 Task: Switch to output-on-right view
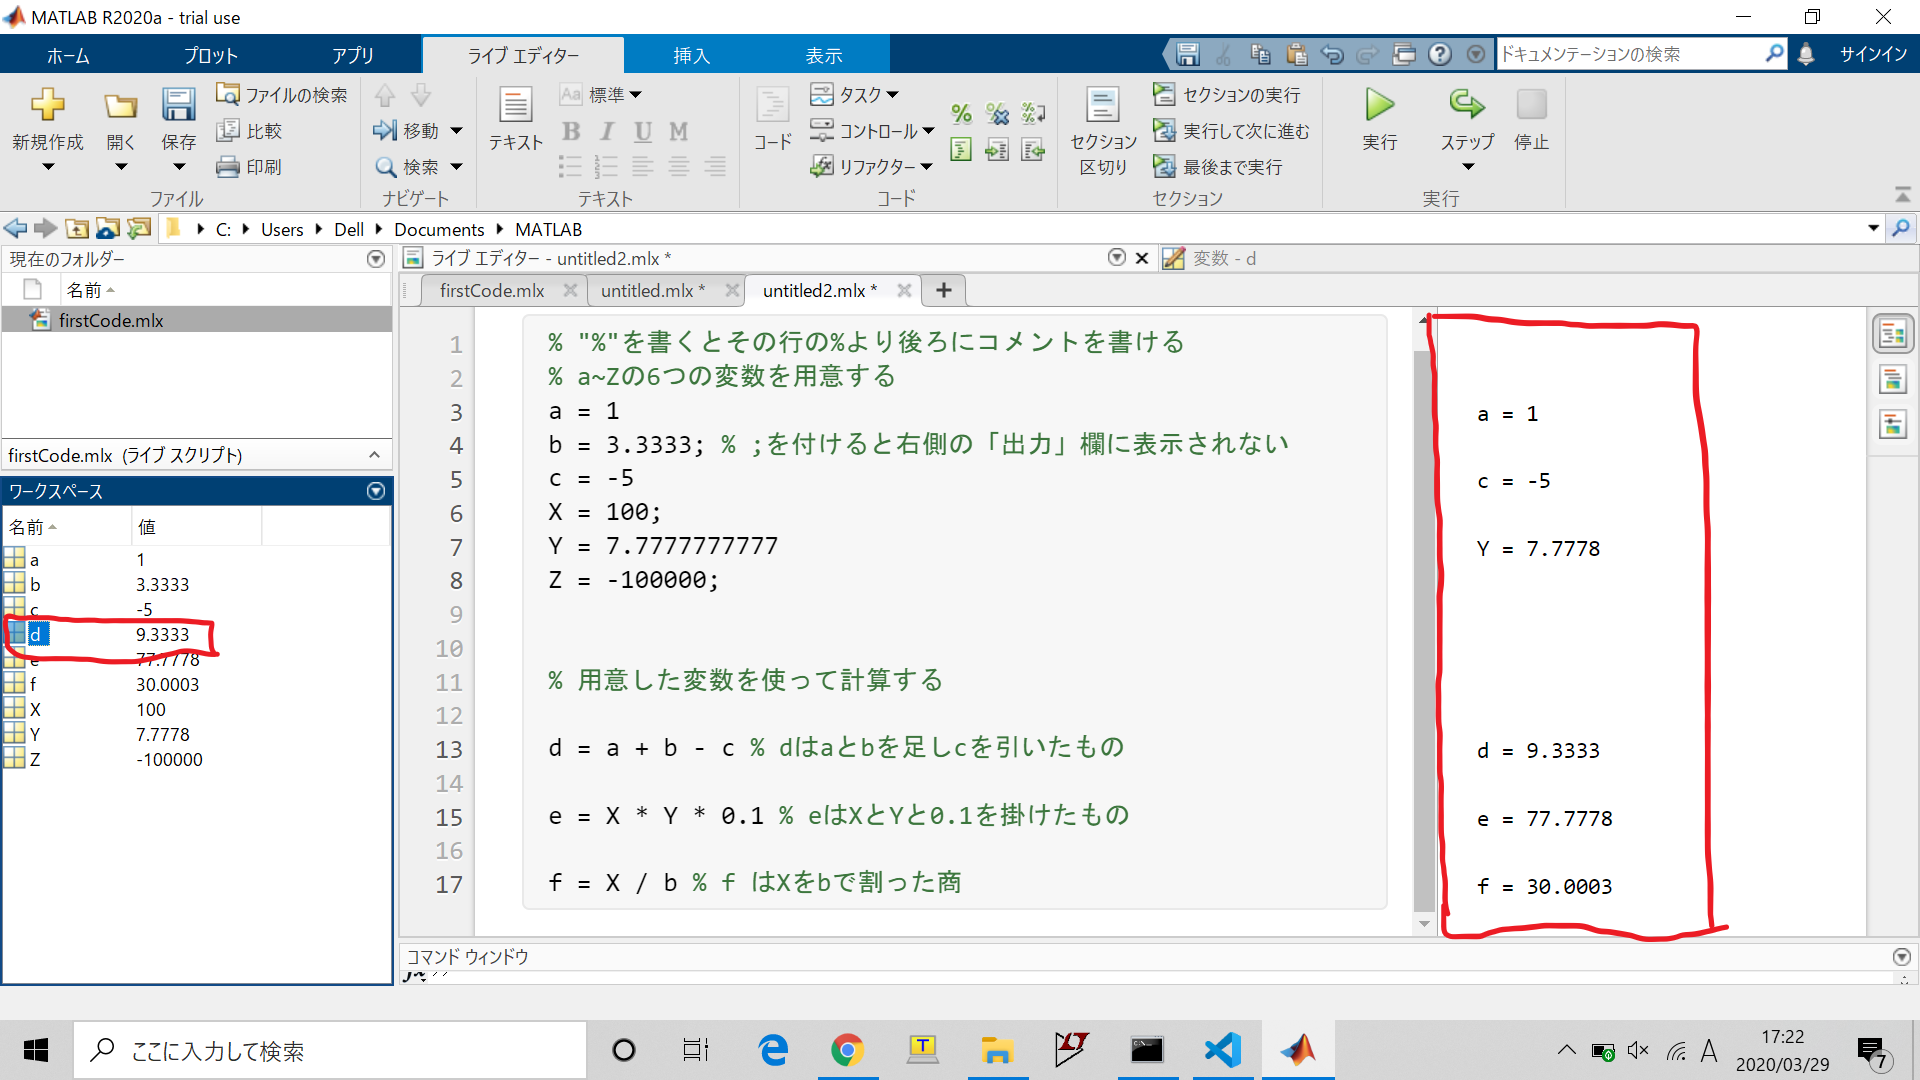tap(1893, 334)
